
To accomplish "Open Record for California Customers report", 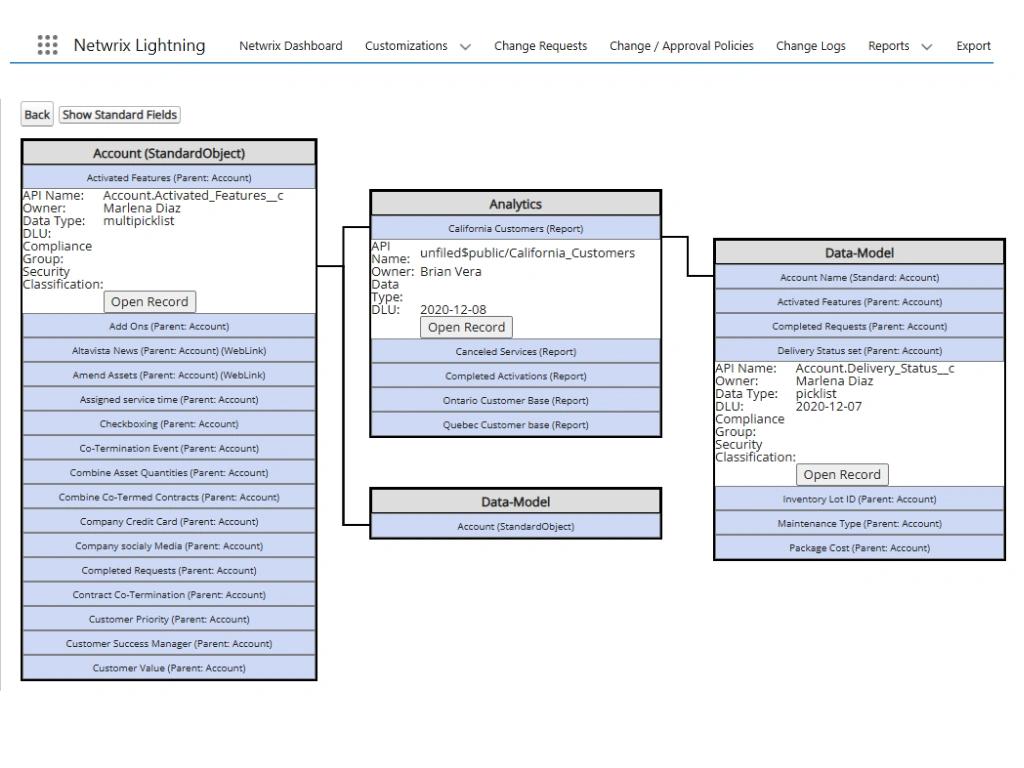I will coord(465,327).
